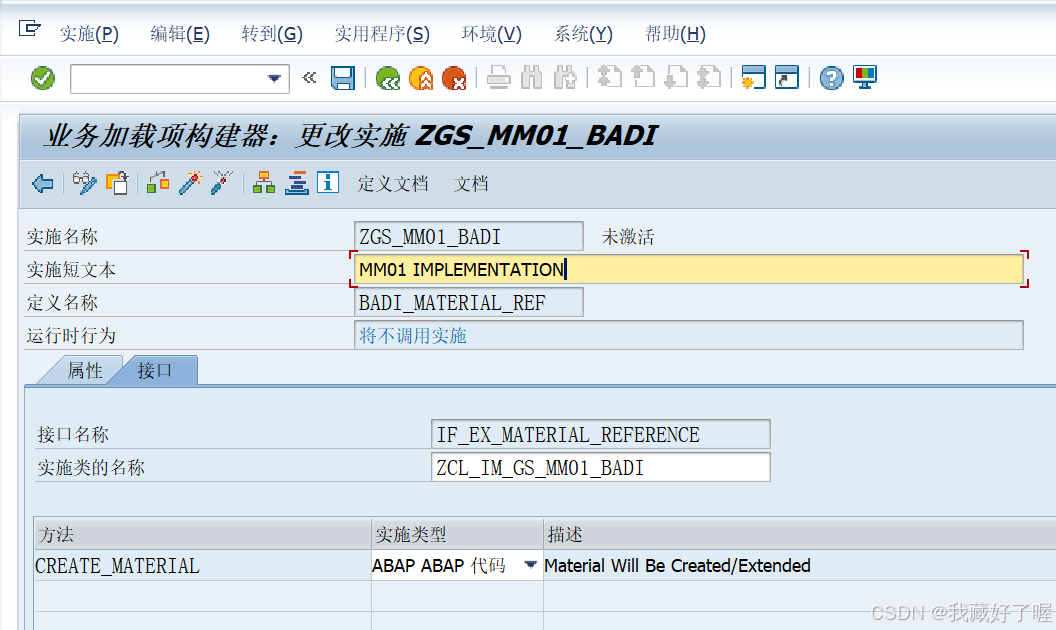Click the 文档 toolbar button
The height and width of the screenshot is (630, 1056).
(x=471, y=183)
